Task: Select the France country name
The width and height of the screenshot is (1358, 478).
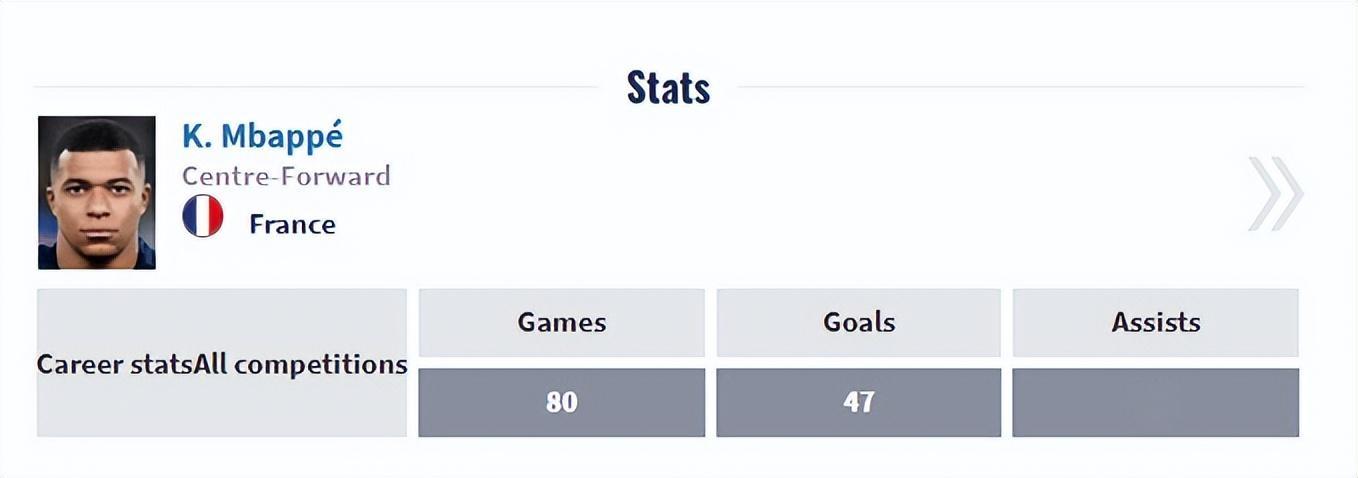Action: (x=292, y=224)
